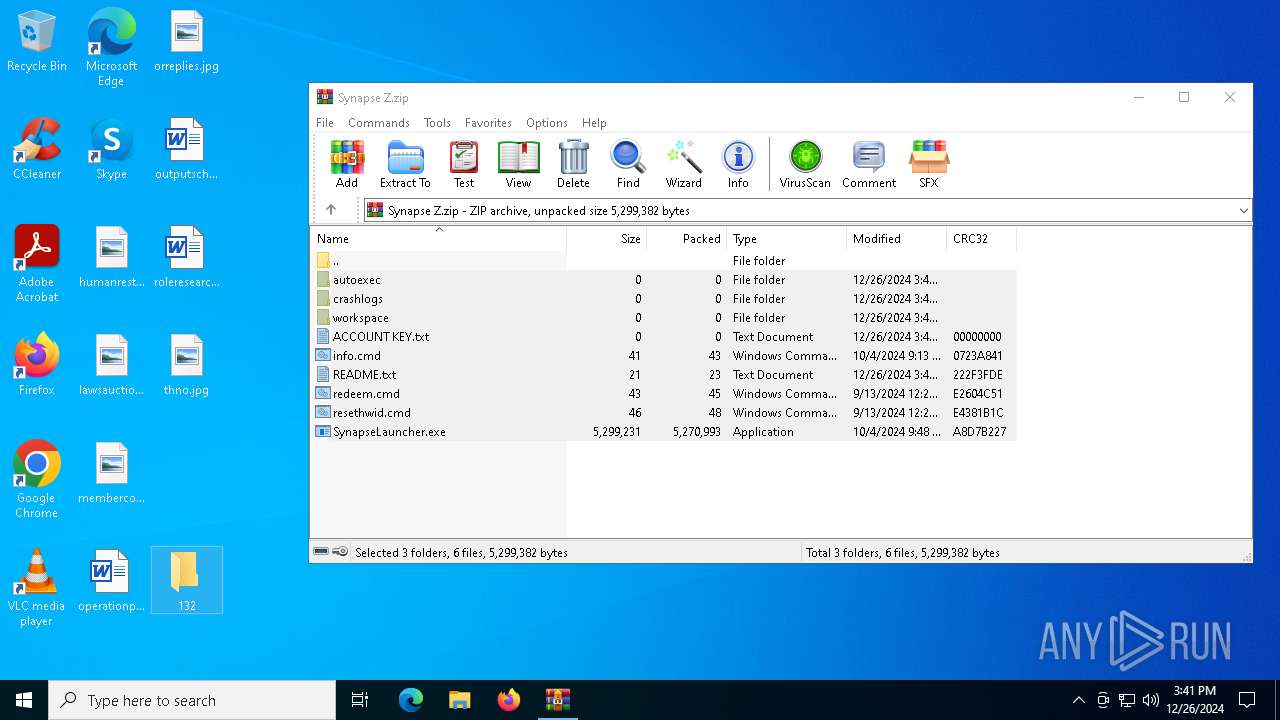Select the workspace folder row
The height and width of the screenshot is (720, 1280).
point(663,318)
